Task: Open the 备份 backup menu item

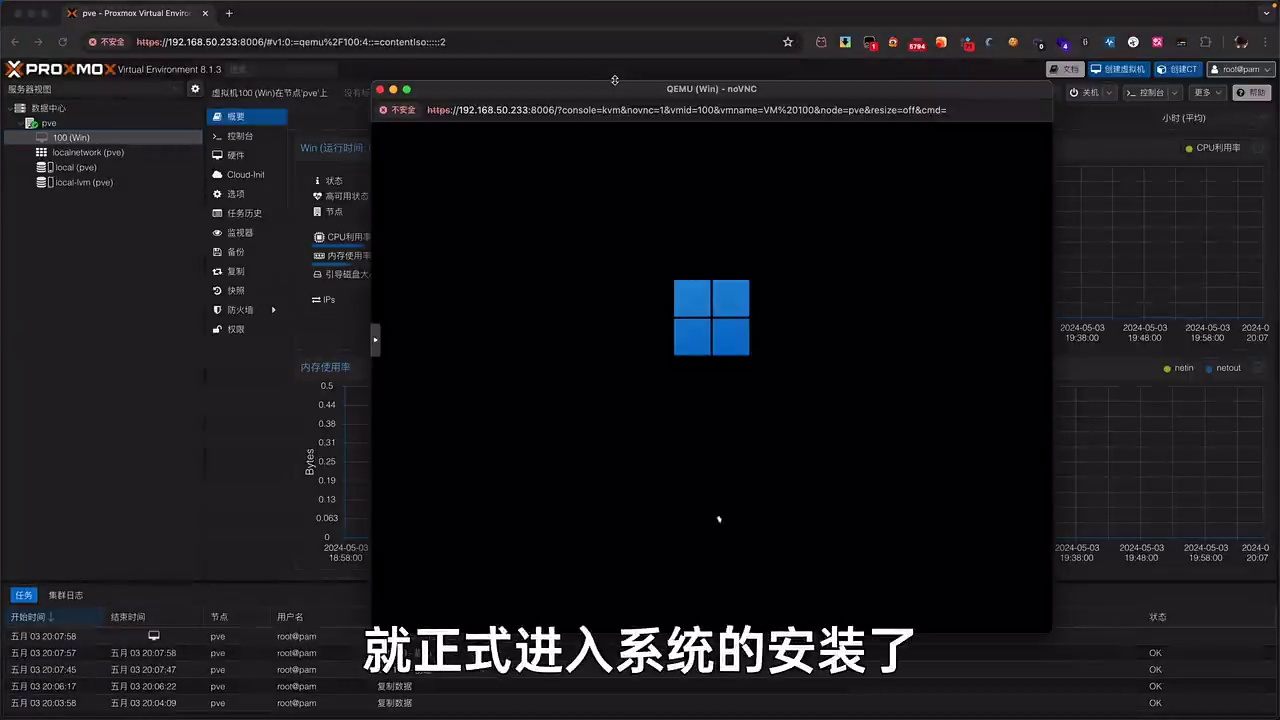Action: (247, 252)
